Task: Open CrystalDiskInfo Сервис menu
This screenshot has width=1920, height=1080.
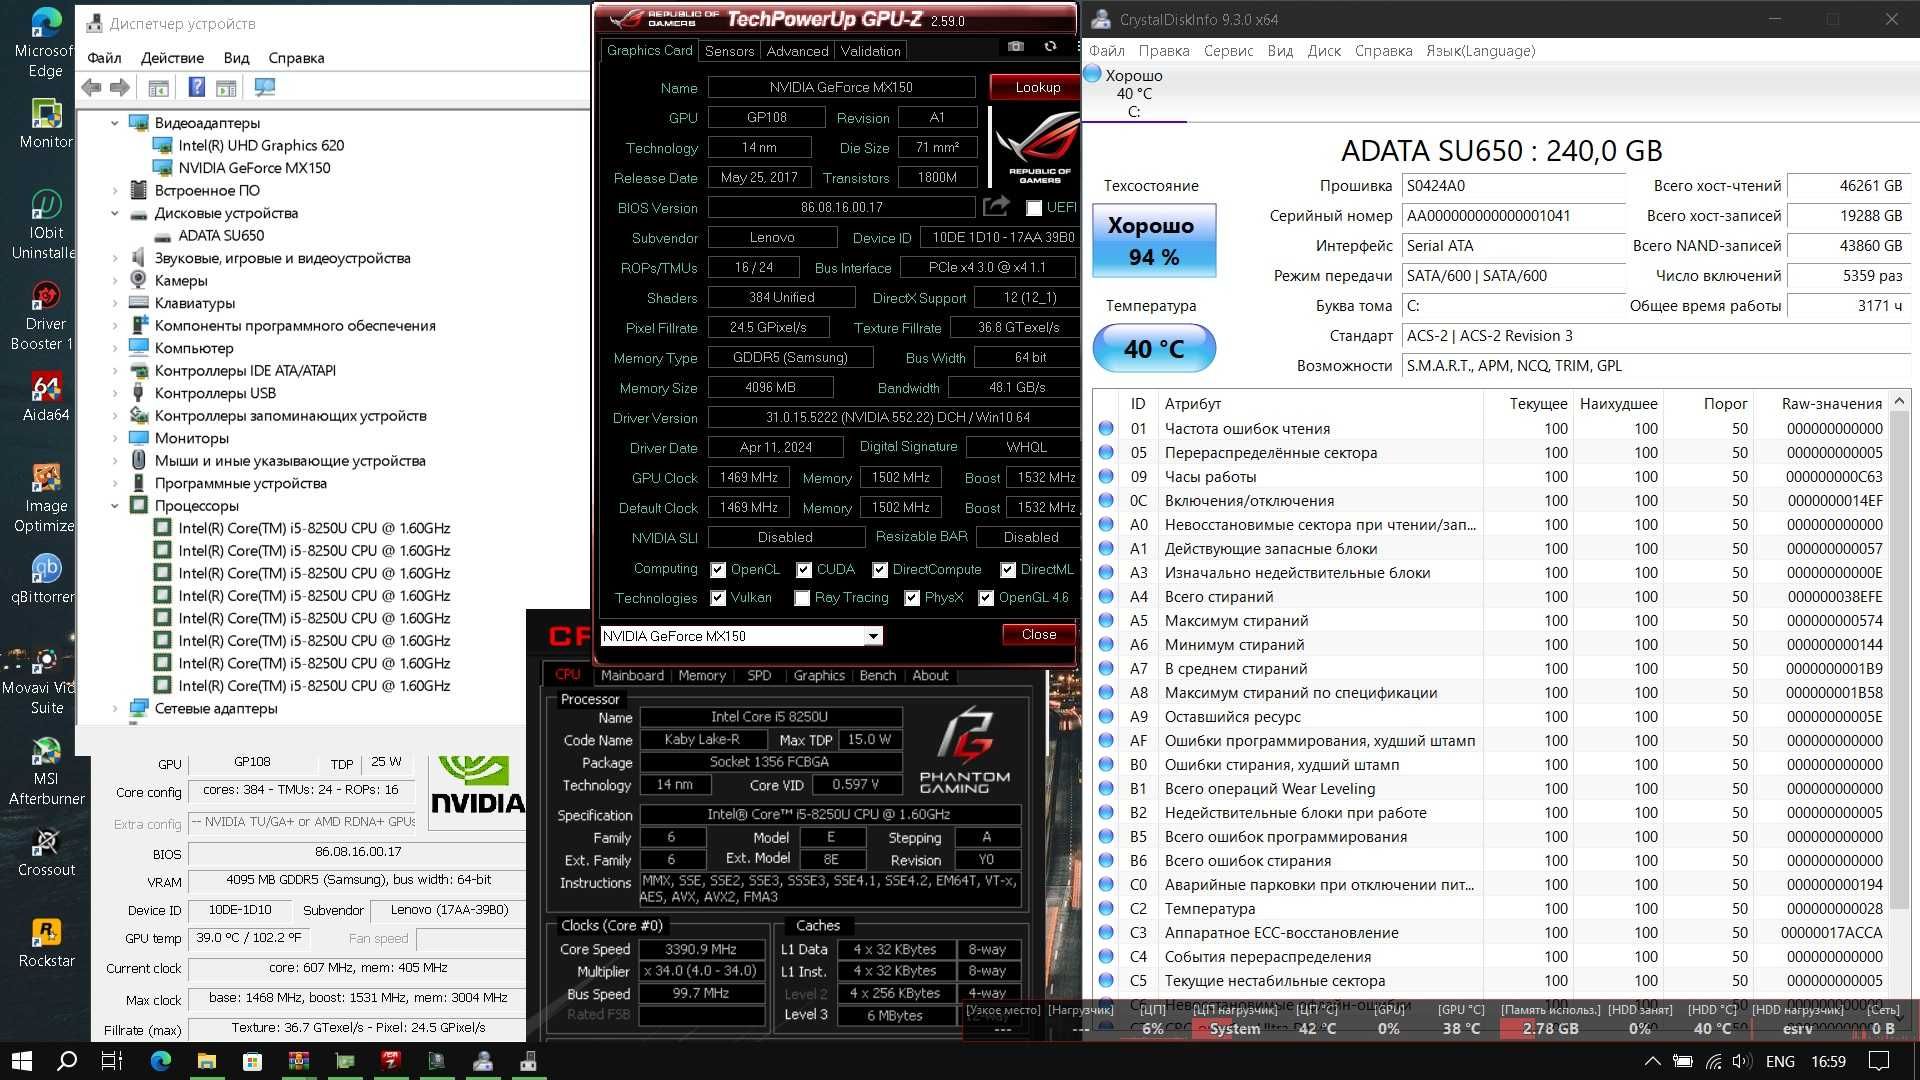Action: coord(1228,50)
